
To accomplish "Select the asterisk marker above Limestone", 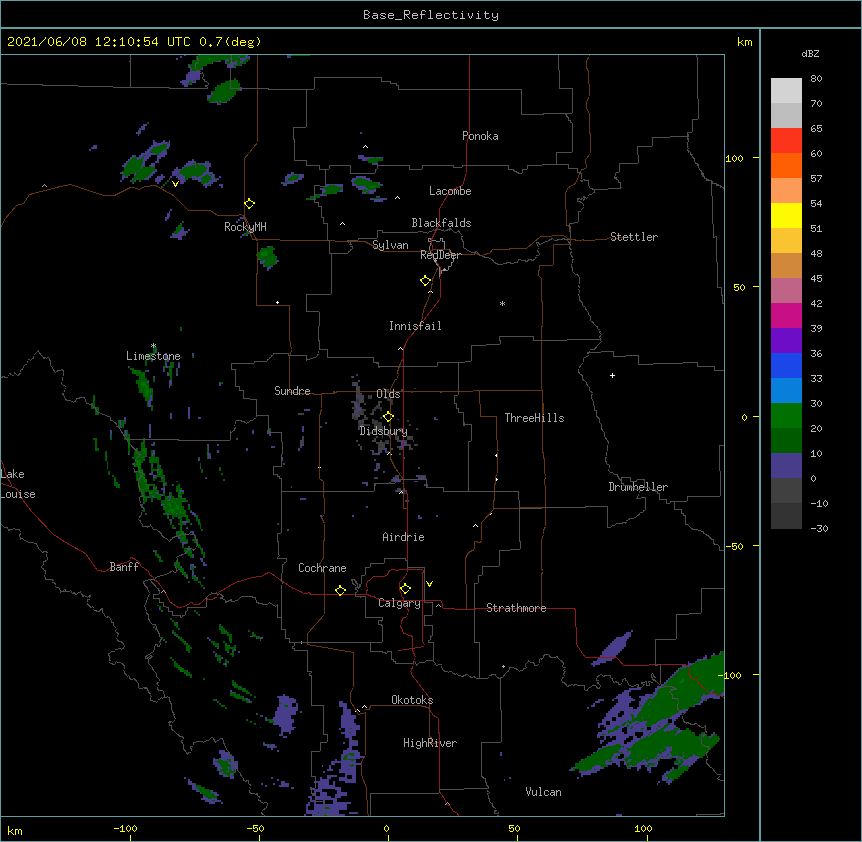I will coord(153,346).
